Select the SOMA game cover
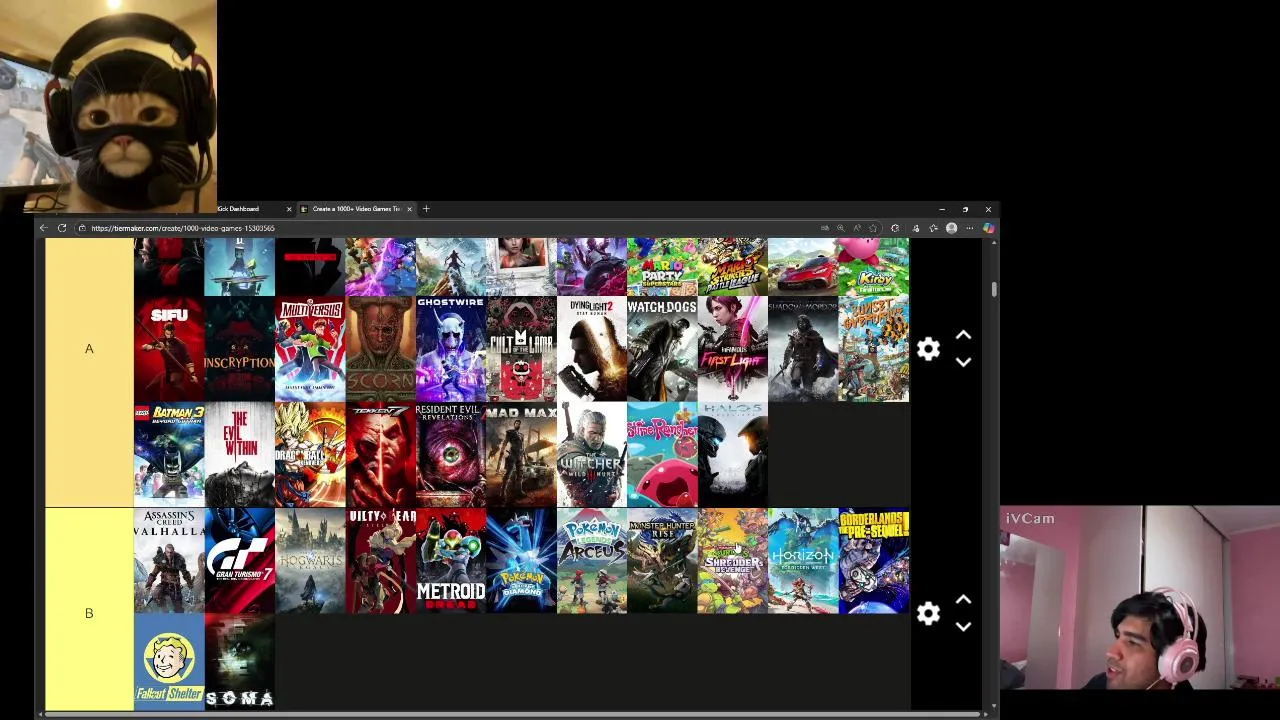The height and width of the screenshot is (720, 1280). coord(239,662)
